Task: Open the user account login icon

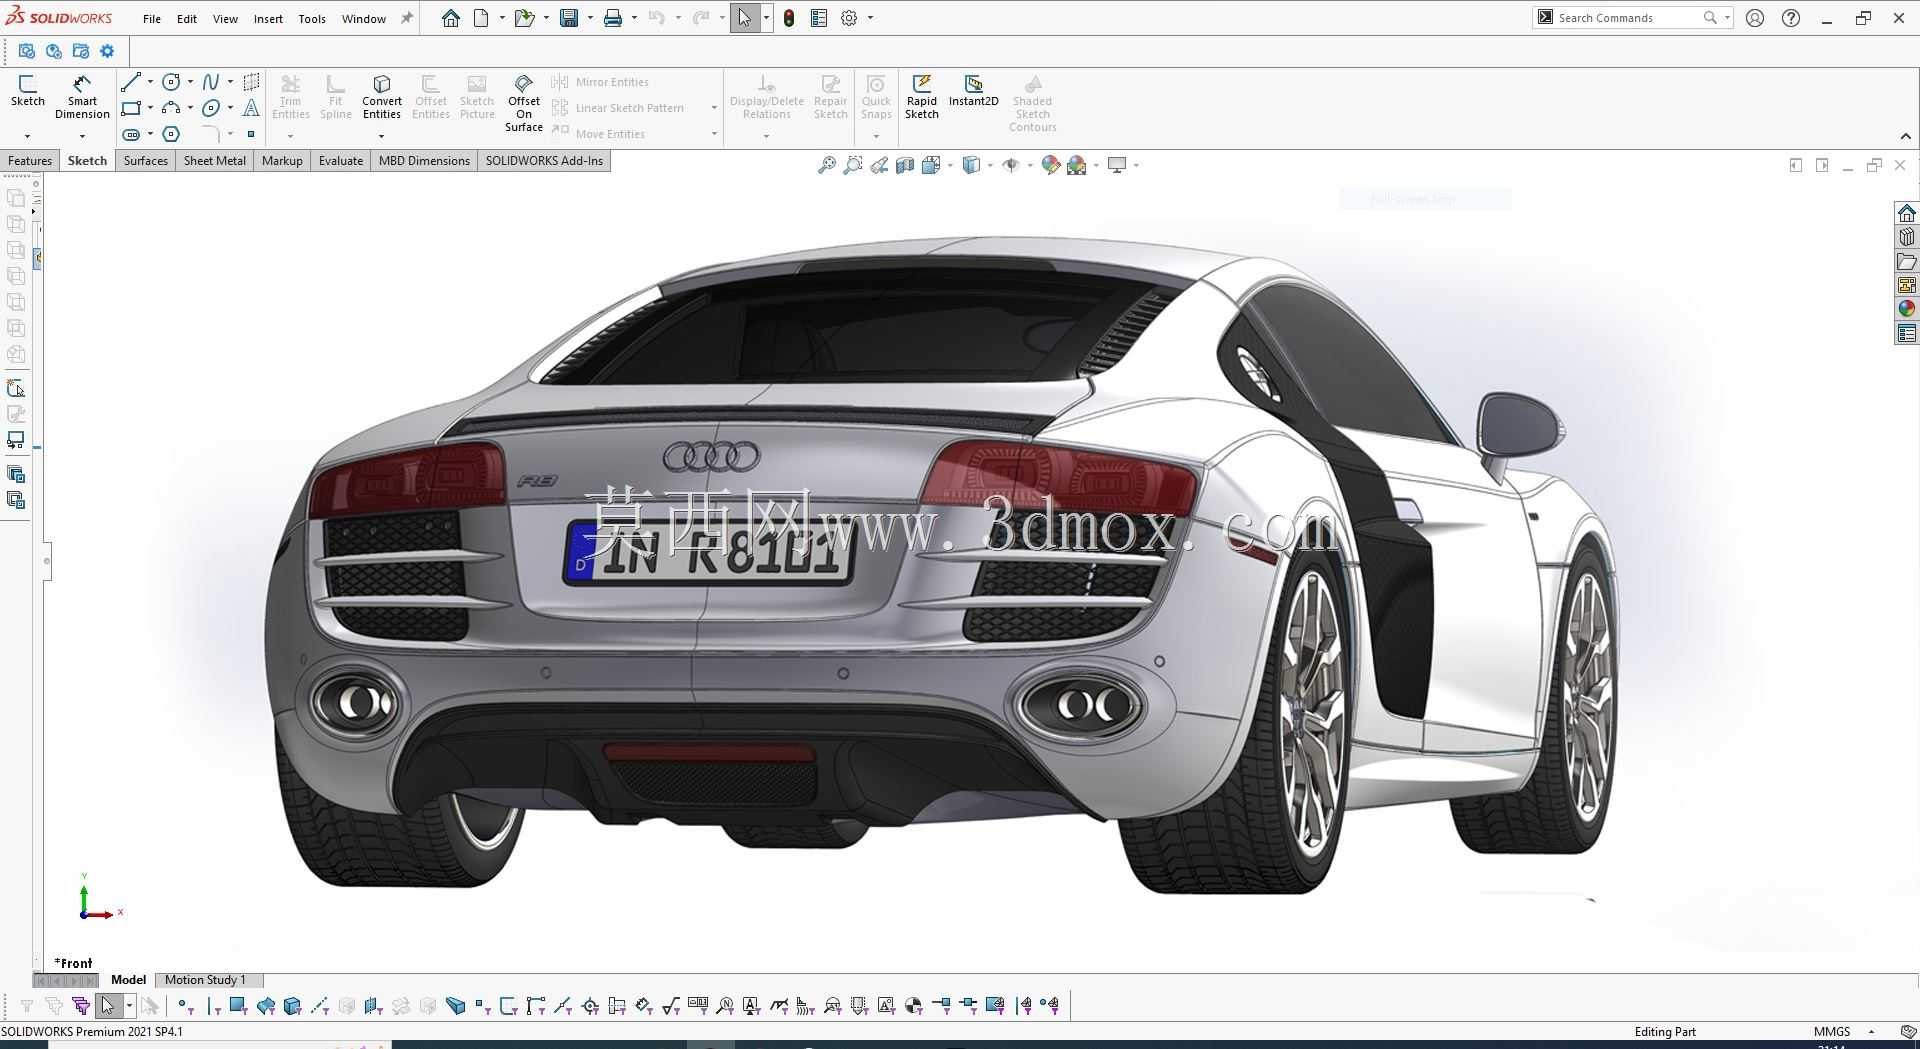Action: point(1755,18)
